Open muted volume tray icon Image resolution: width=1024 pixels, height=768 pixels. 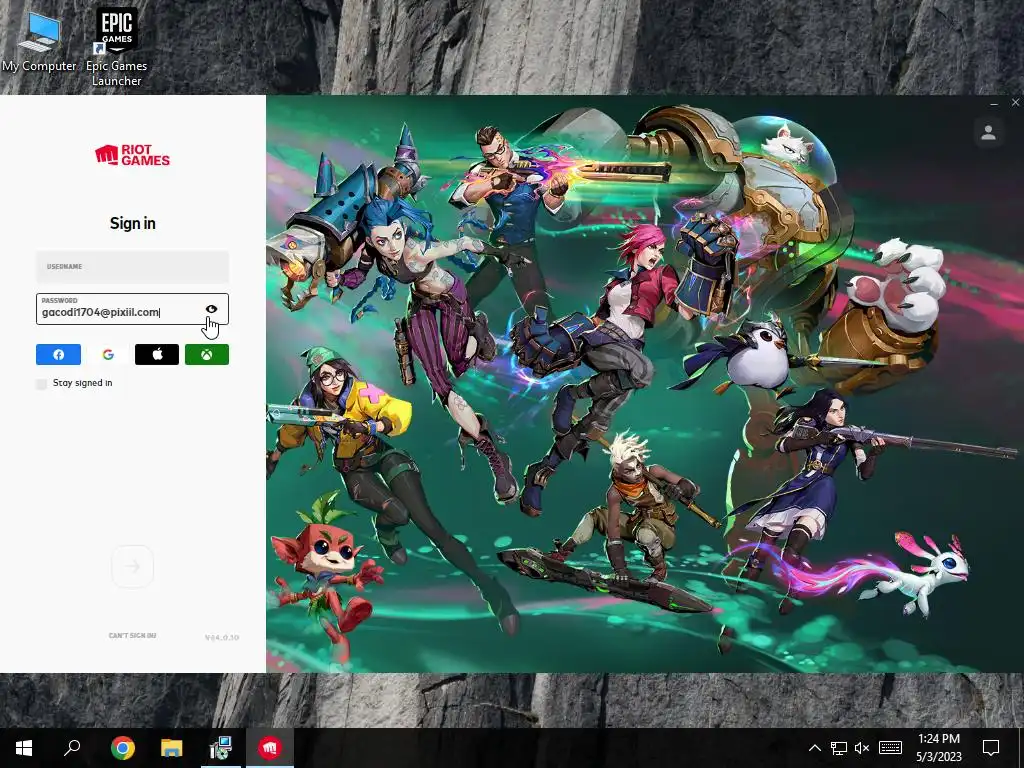(x=862, y=748)
